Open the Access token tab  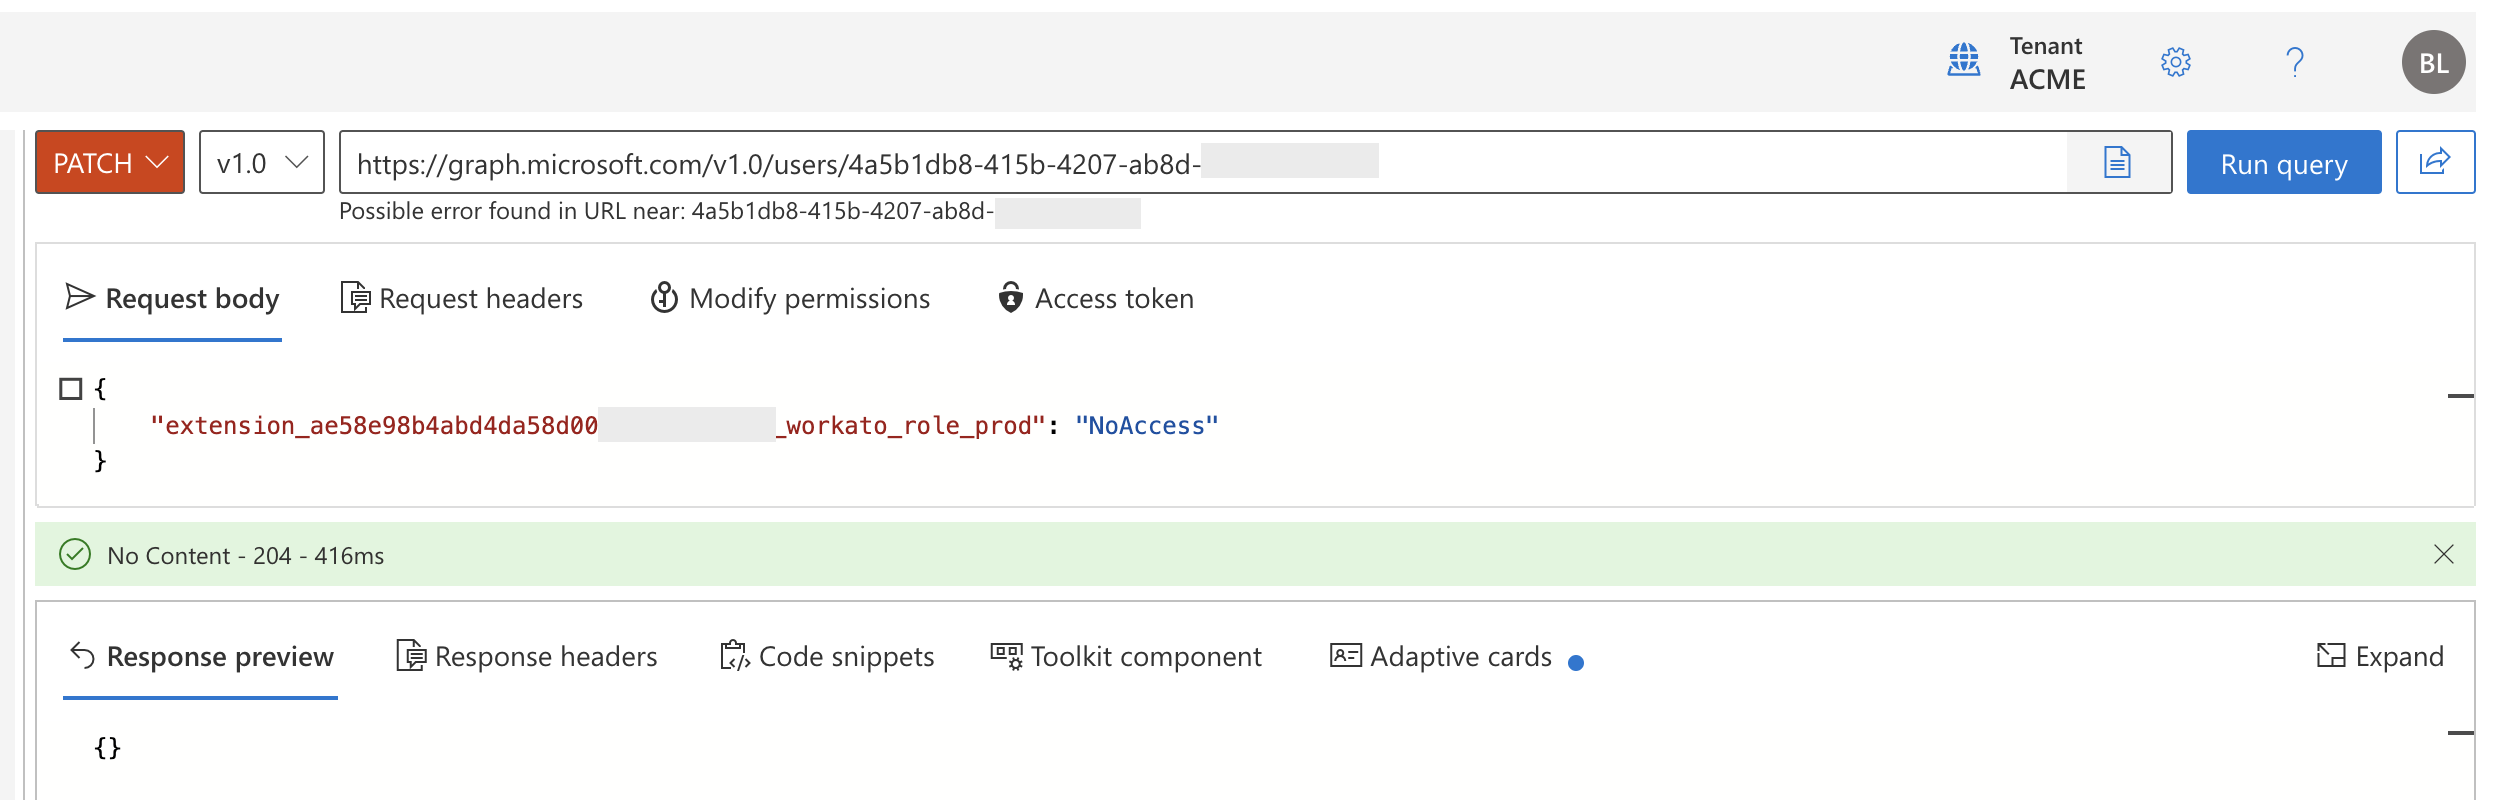tap(1096, 299)
